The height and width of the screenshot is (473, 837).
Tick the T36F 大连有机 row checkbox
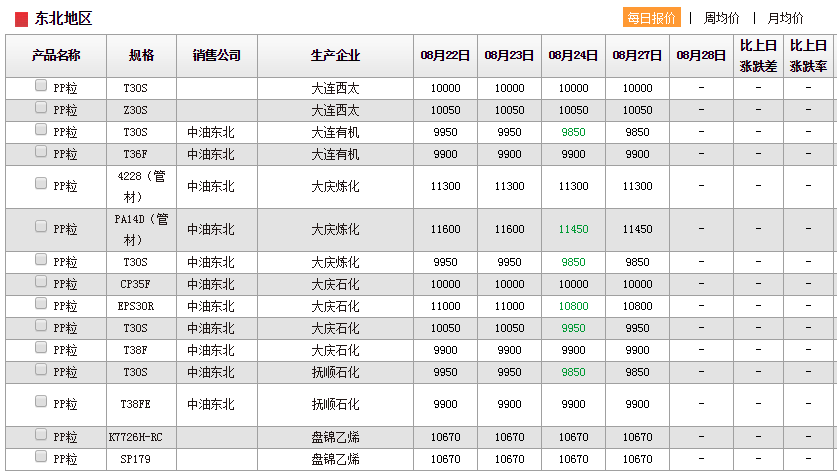point(41,151)
